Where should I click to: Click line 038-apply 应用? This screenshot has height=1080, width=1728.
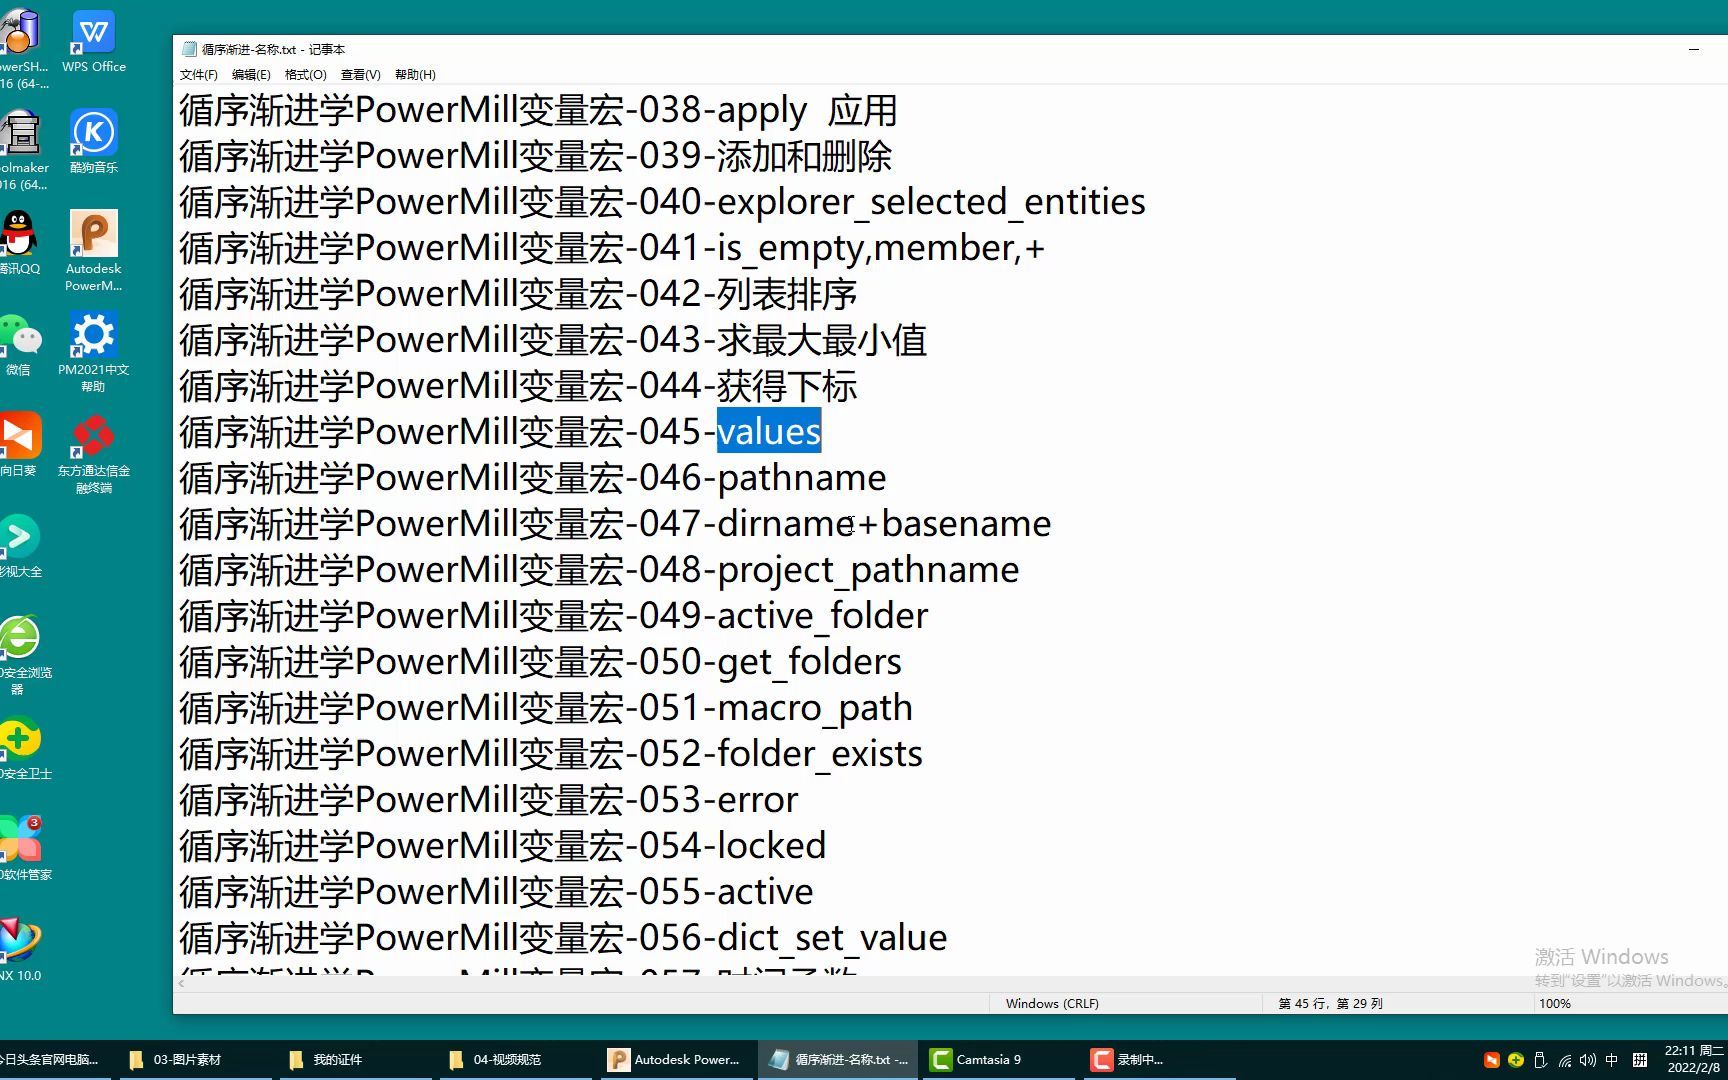click(x=538, y=110)
